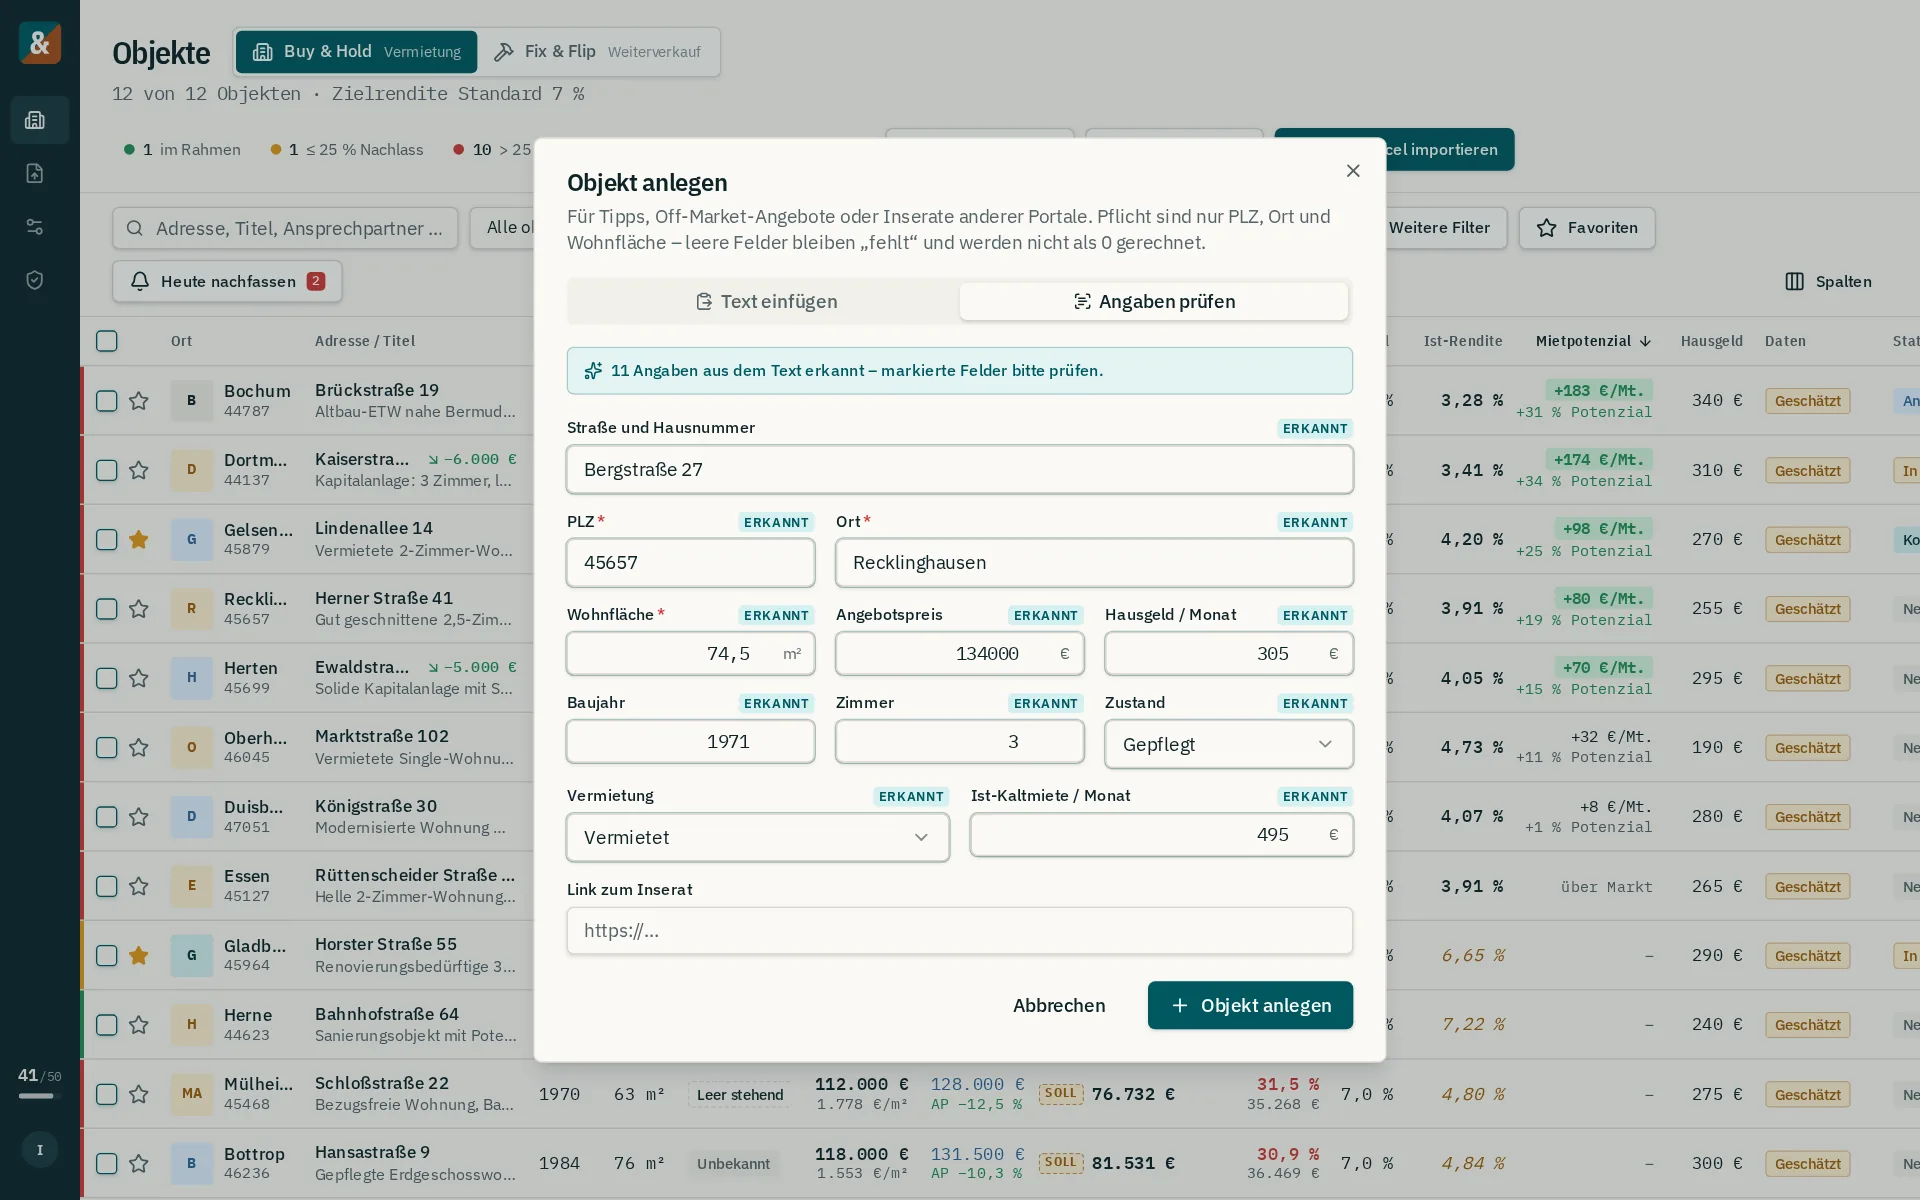Open the shield check sidebar icon

coord(35,280)
